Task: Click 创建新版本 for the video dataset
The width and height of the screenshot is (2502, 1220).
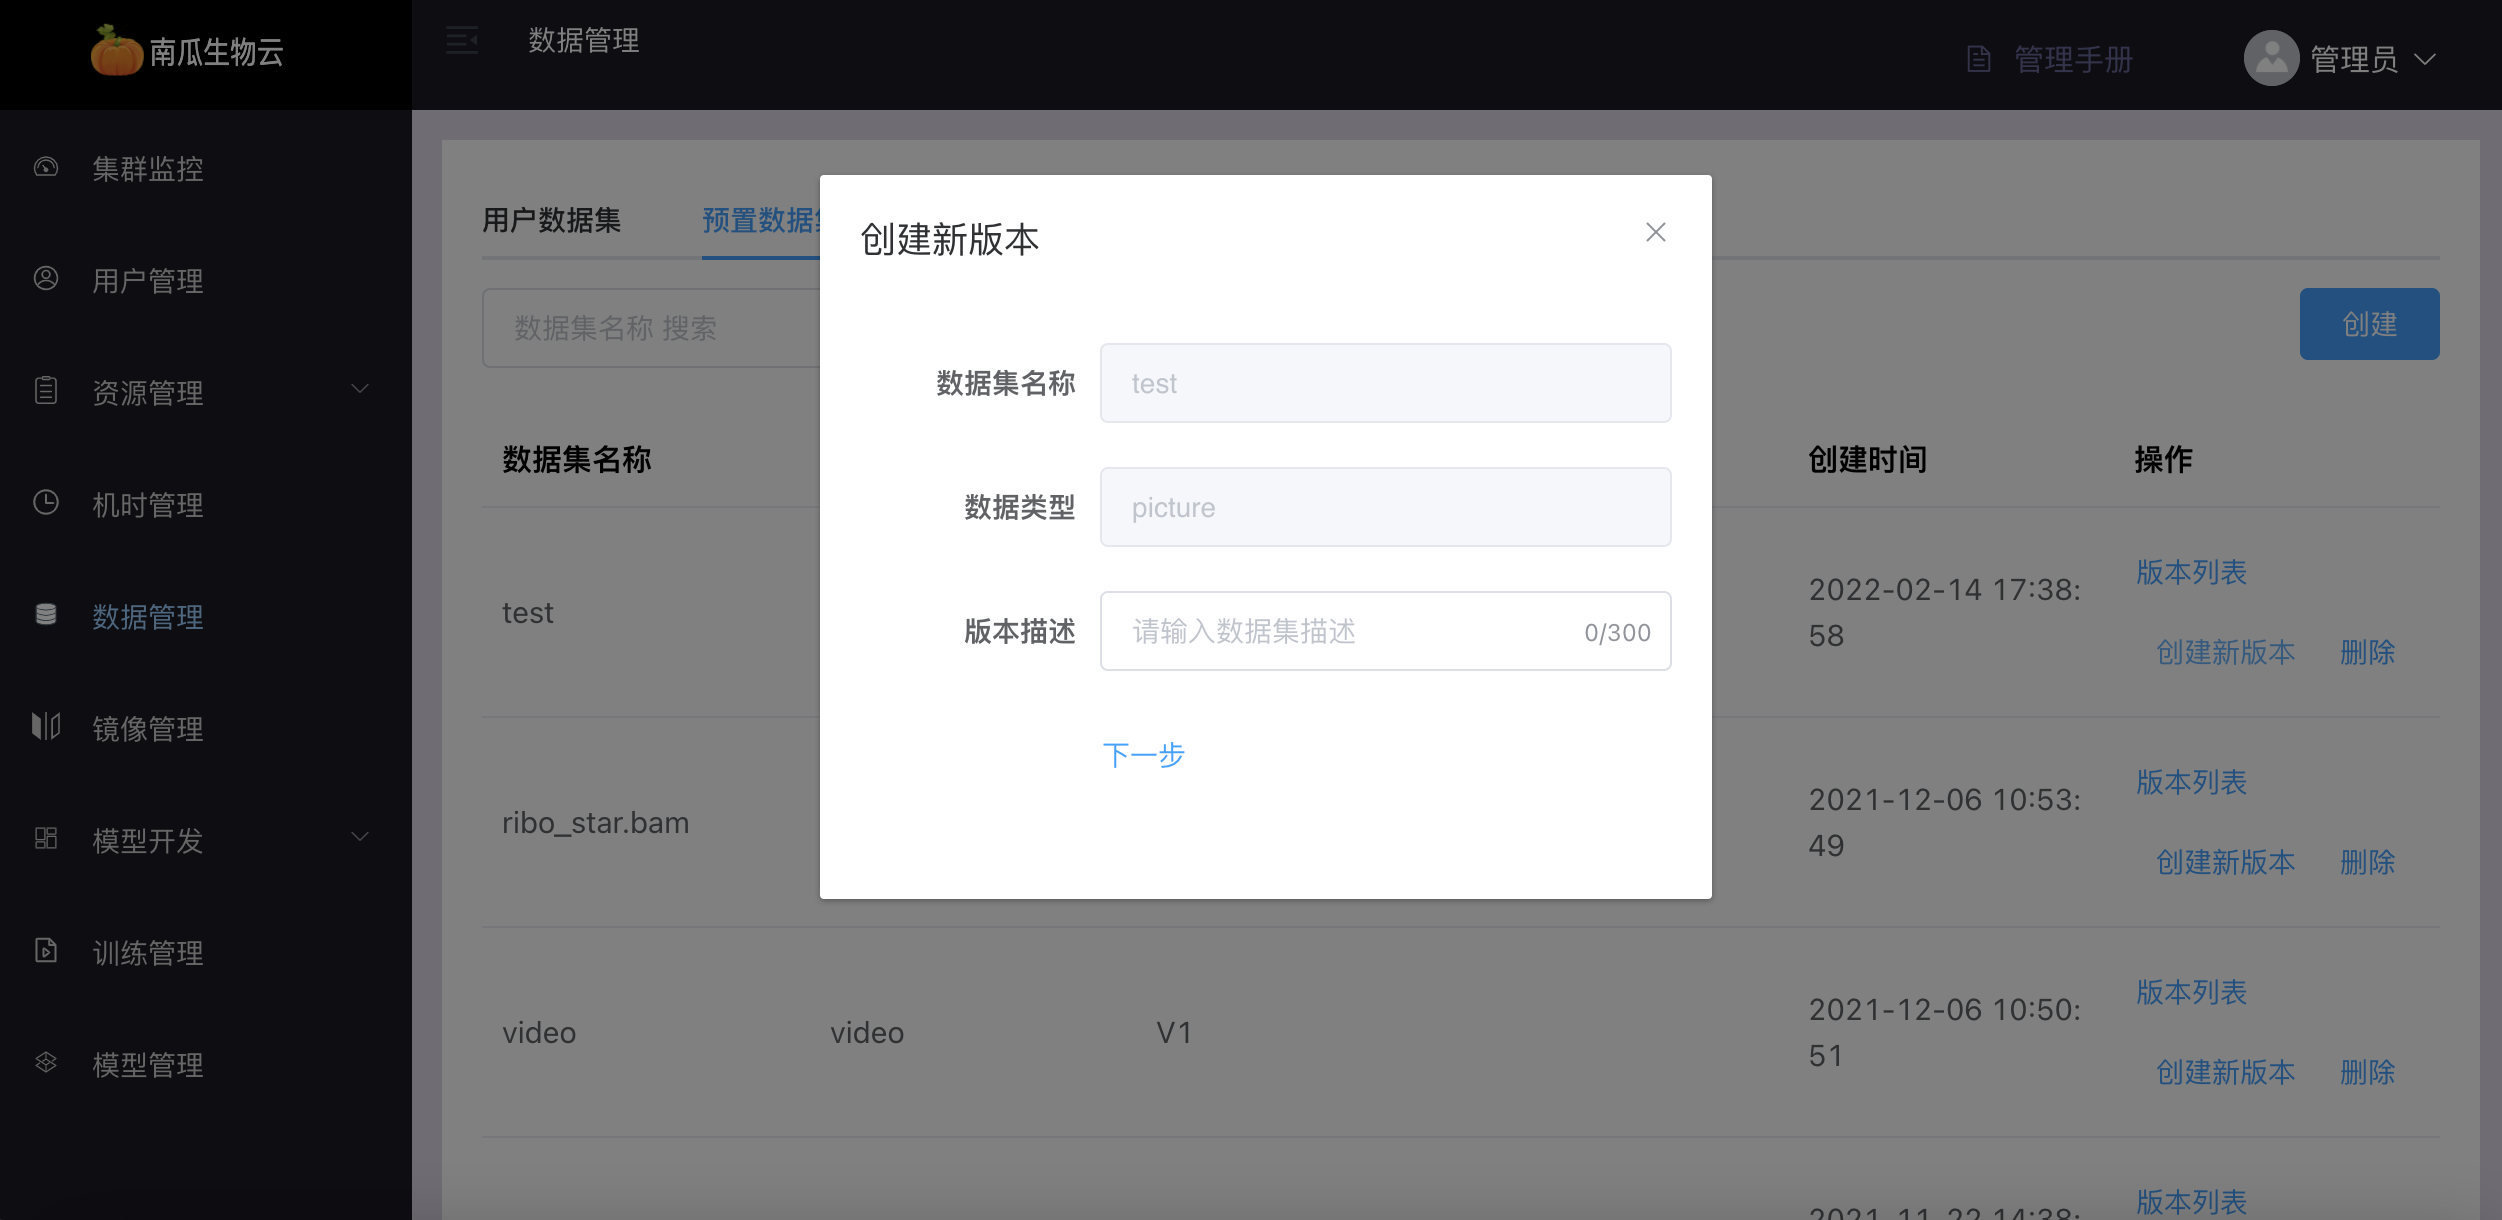Action: click(x=2225, y=1072)
